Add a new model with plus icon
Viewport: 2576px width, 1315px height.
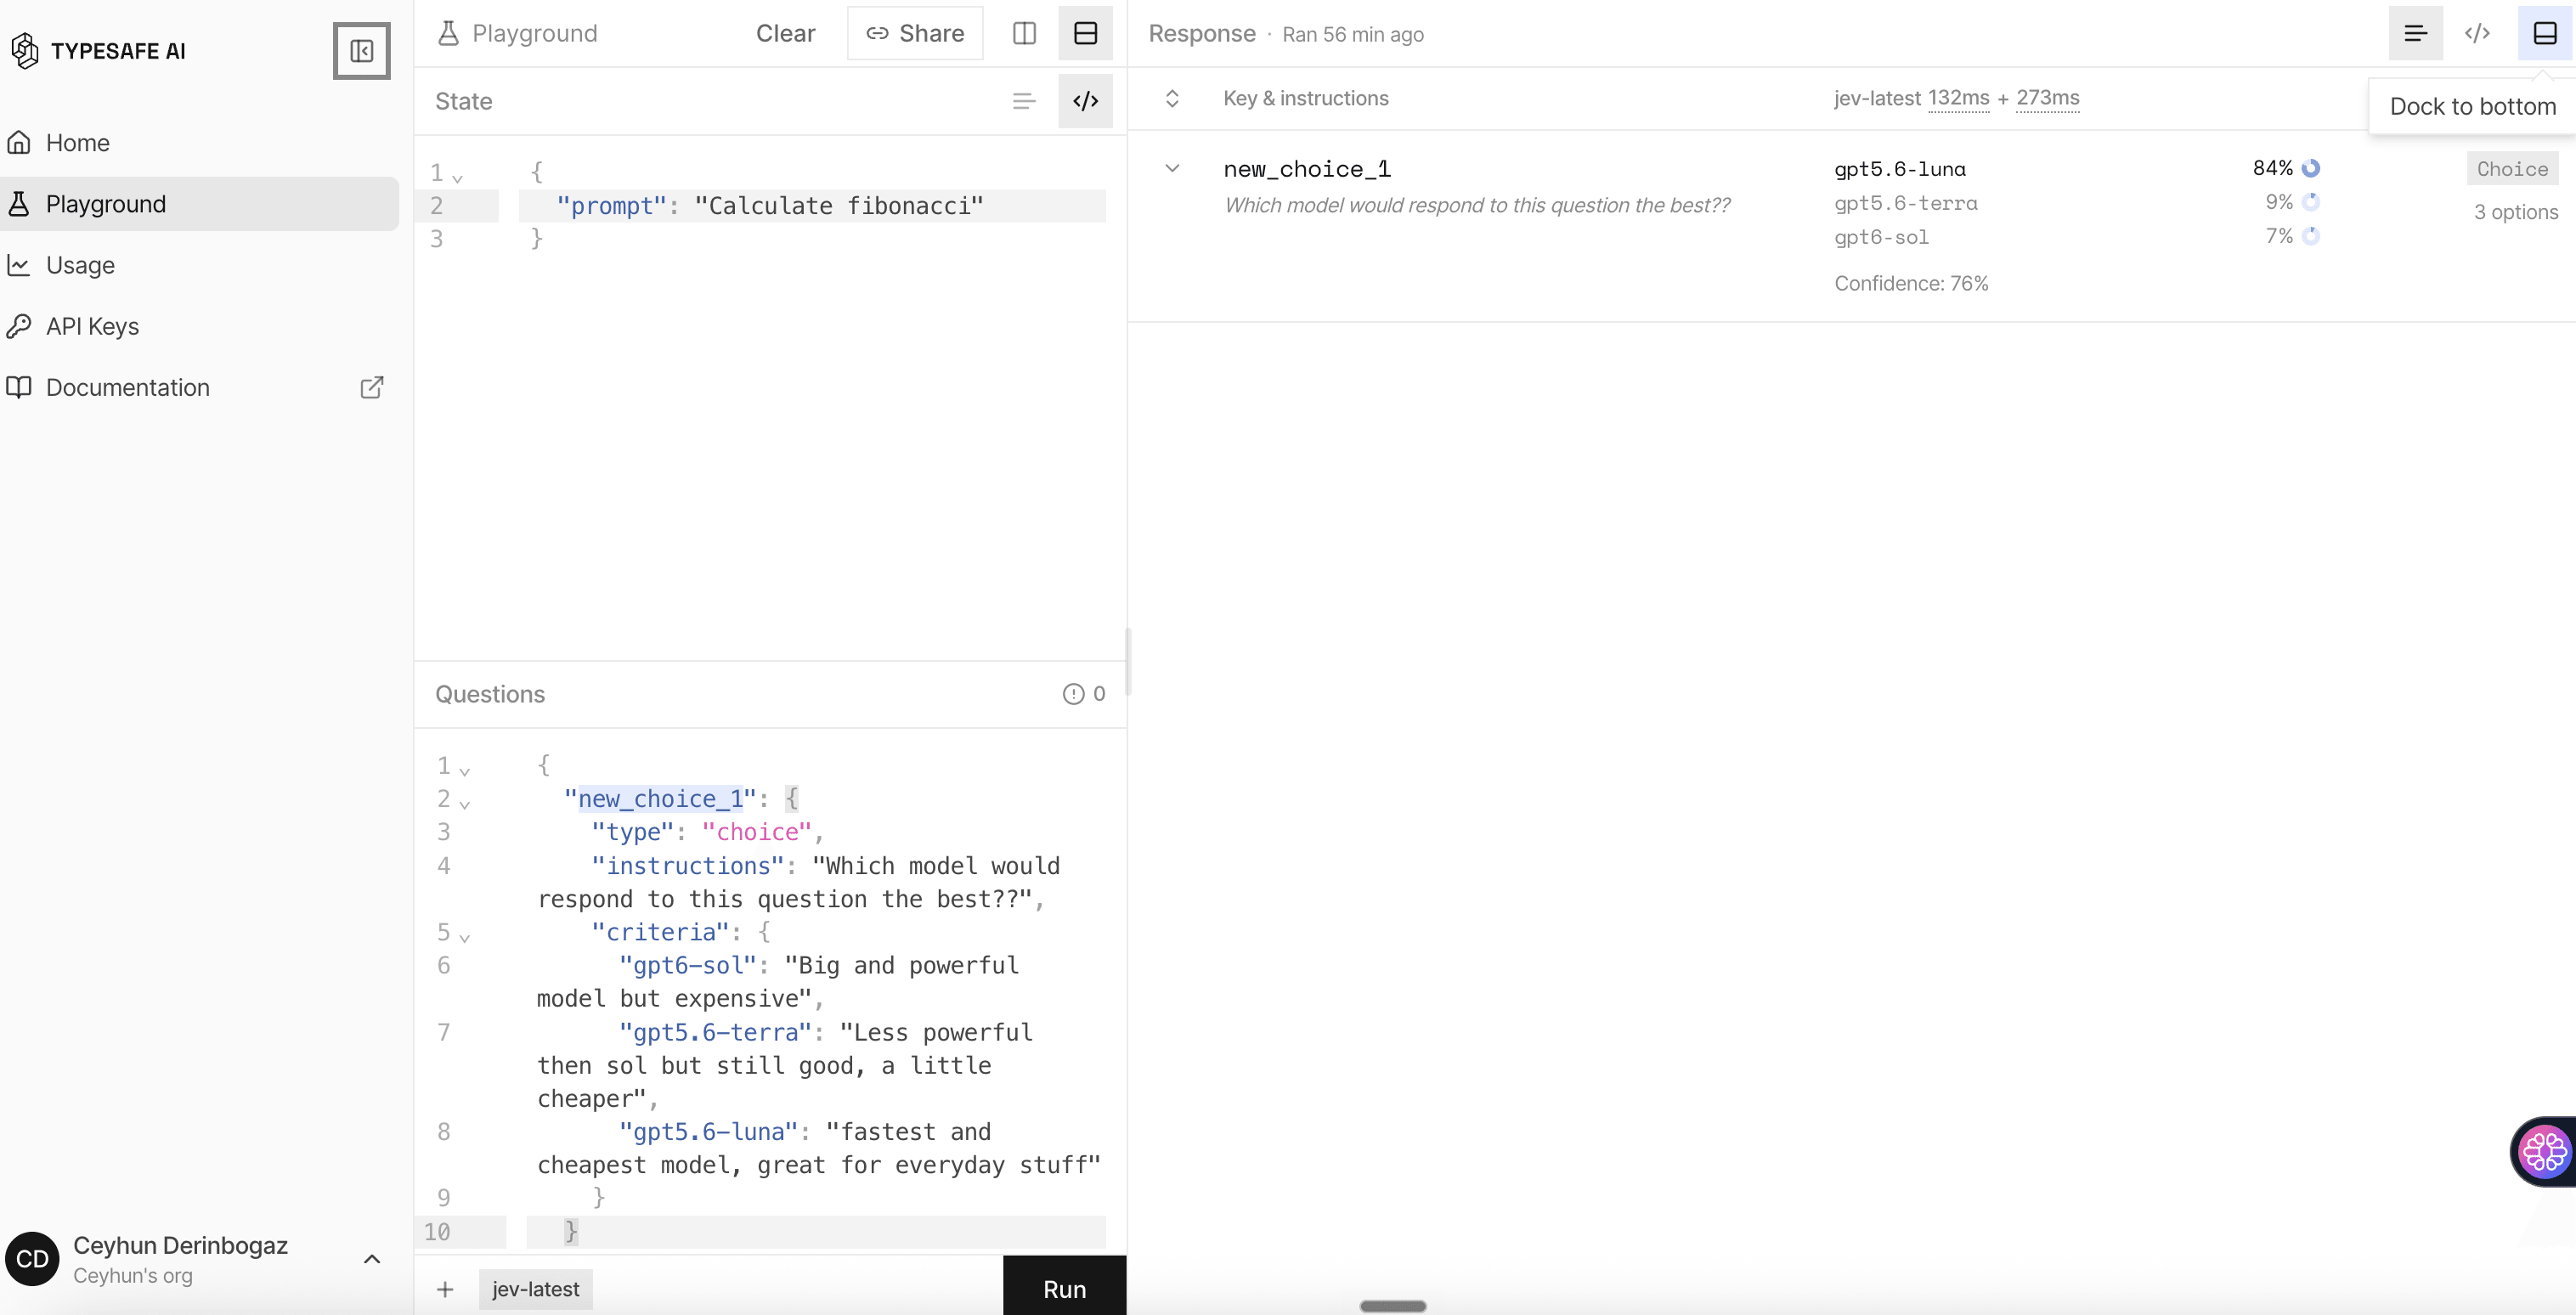445,1289
